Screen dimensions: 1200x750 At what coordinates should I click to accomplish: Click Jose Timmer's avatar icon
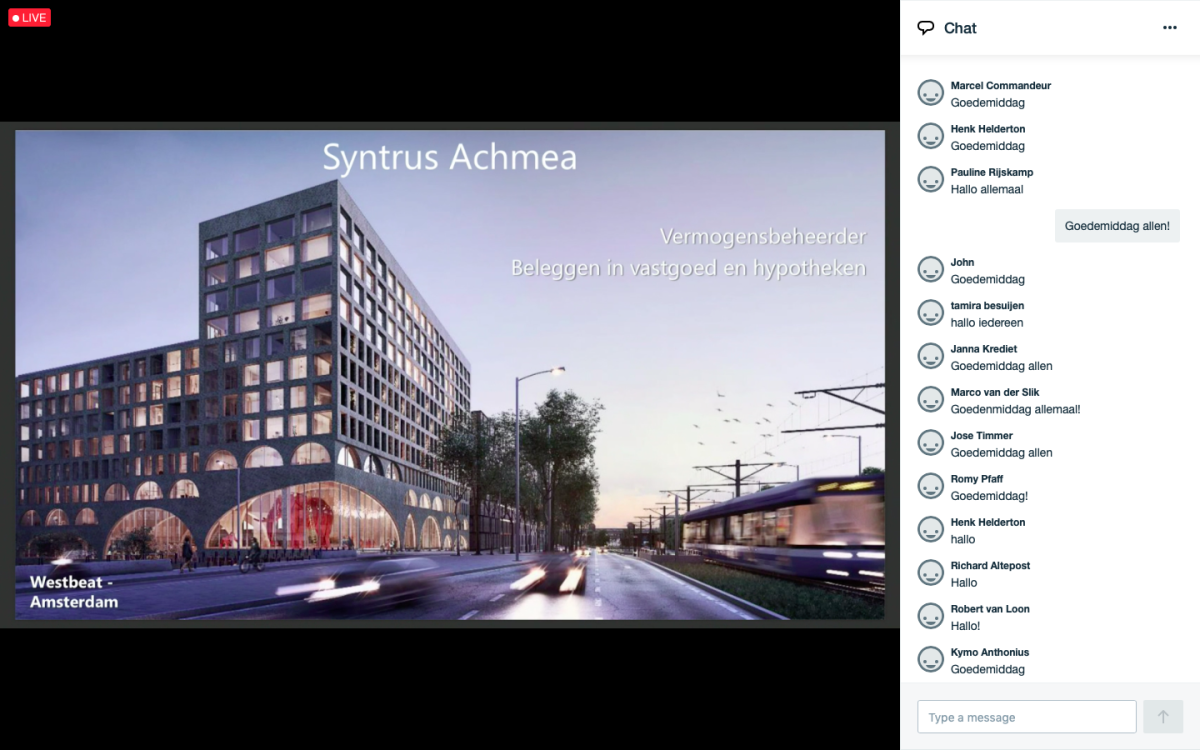coord(931,443)
